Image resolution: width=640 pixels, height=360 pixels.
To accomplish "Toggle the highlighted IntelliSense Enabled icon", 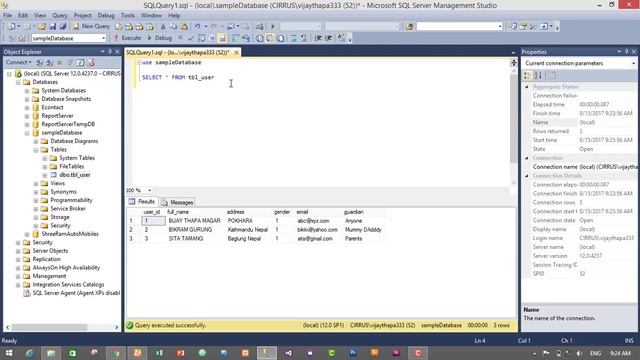I will click(222, 38).
